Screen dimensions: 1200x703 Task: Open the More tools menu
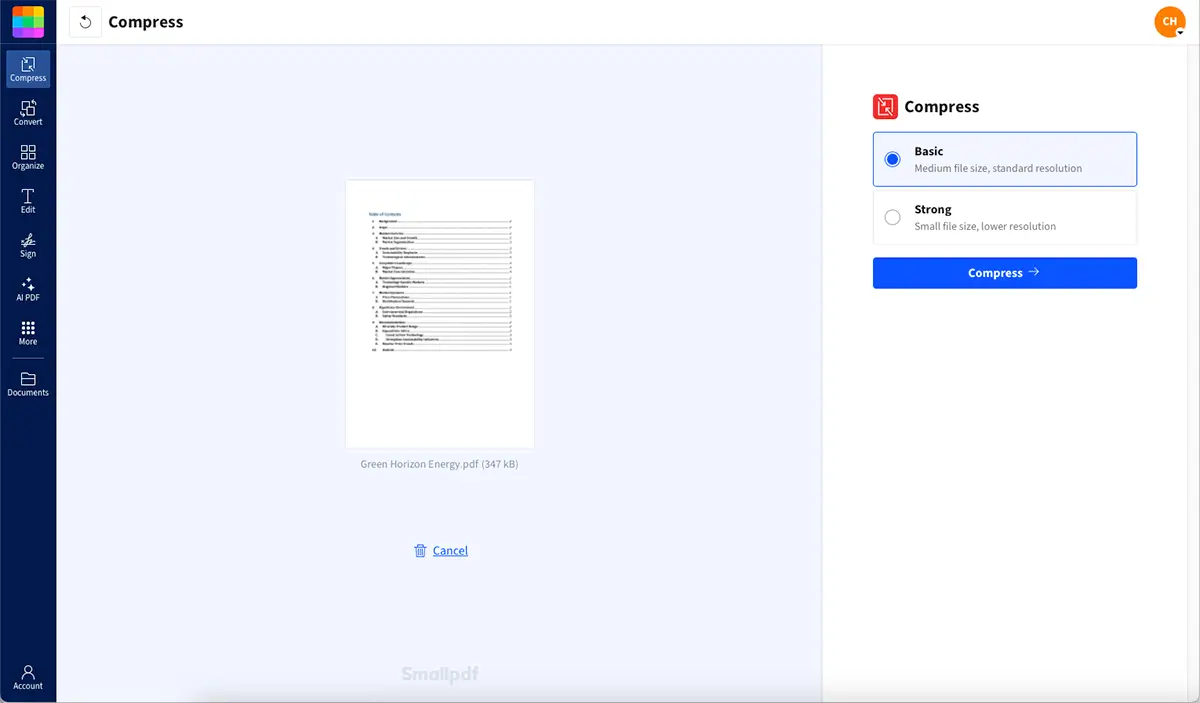click(x=27, y=333)
